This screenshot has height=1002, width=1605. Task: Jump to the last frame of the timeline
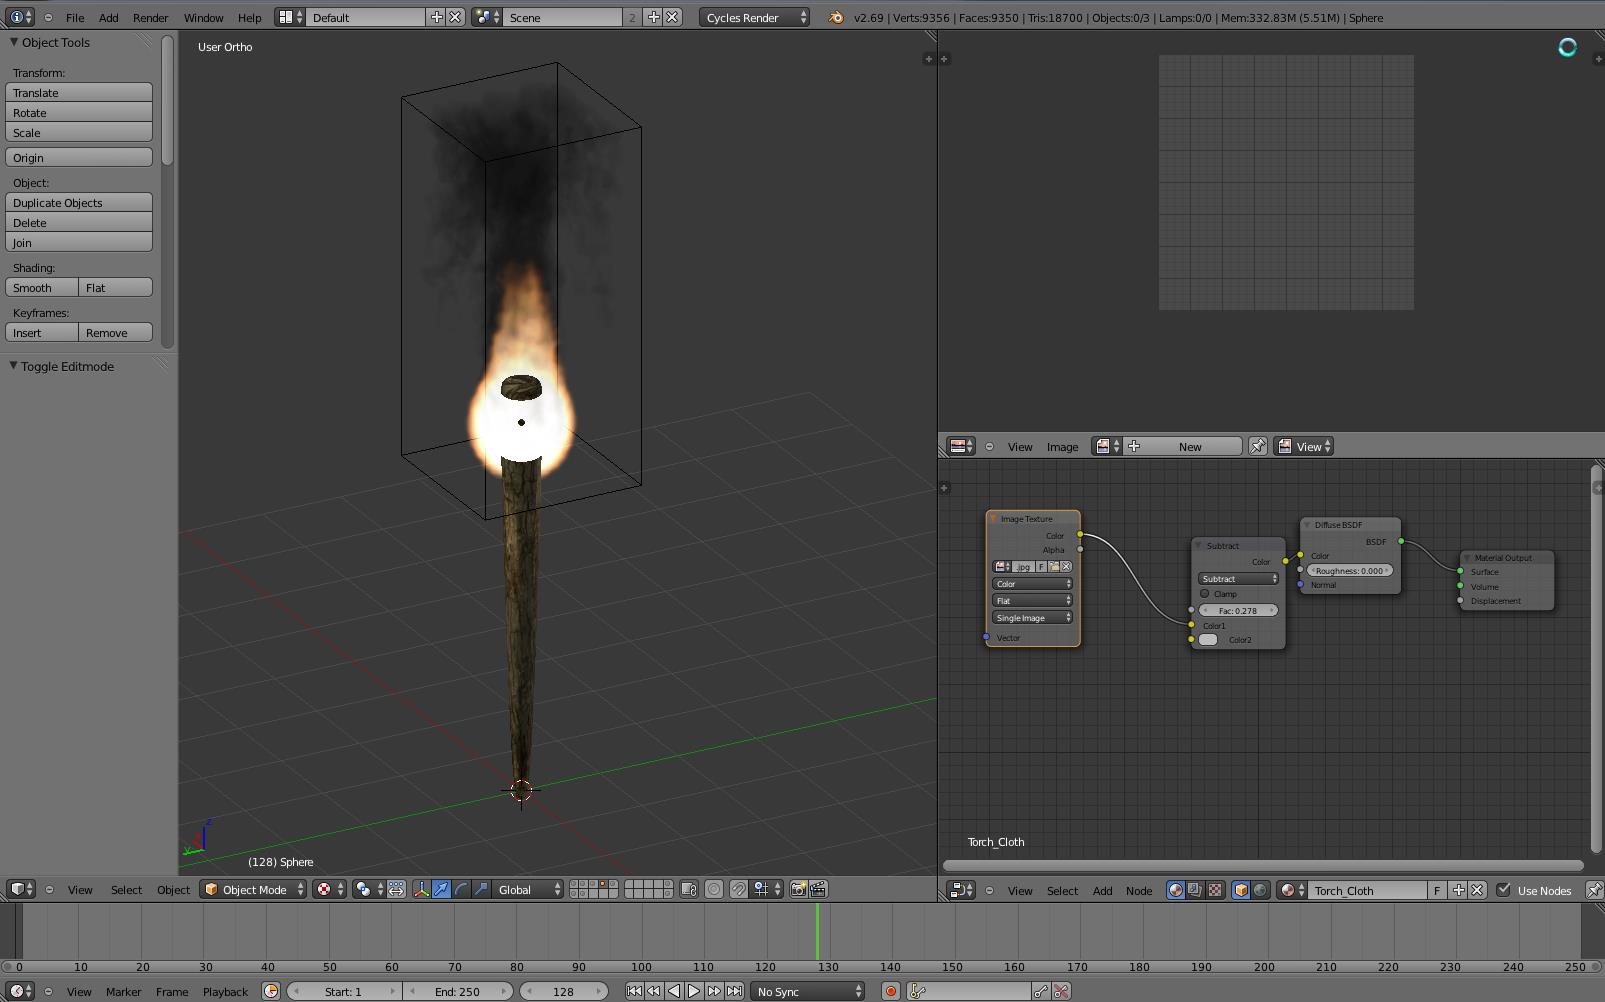(x=735, y=991)
